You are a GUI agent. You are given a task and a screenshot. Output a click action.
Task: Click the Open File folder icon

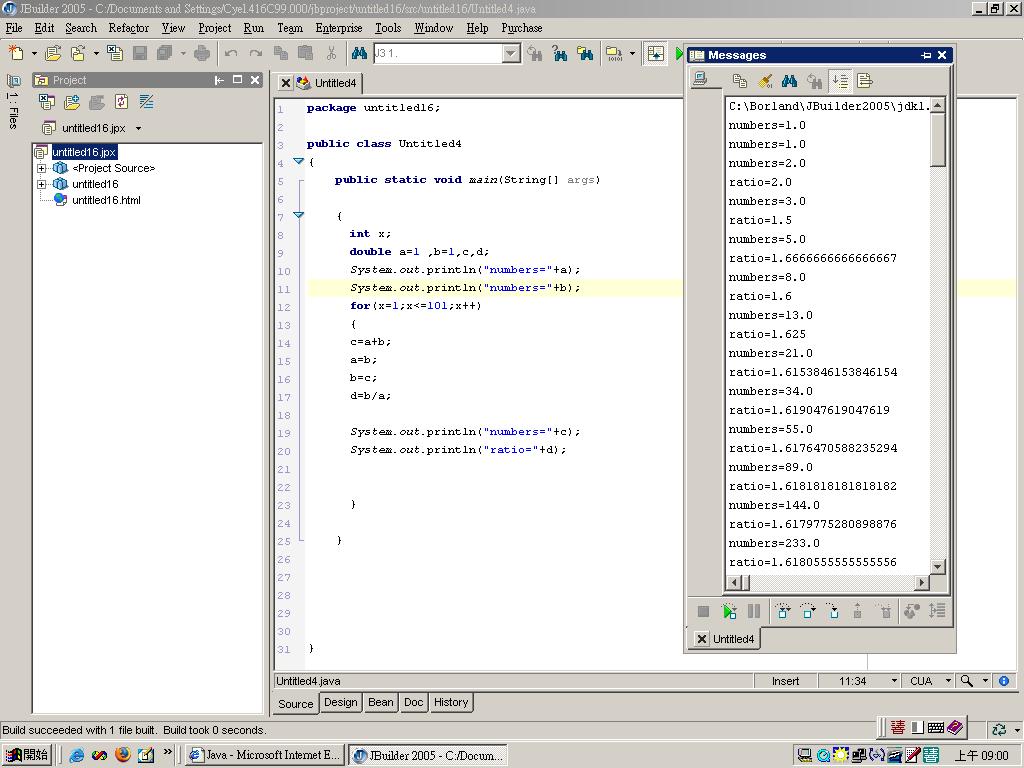(53, 53)
